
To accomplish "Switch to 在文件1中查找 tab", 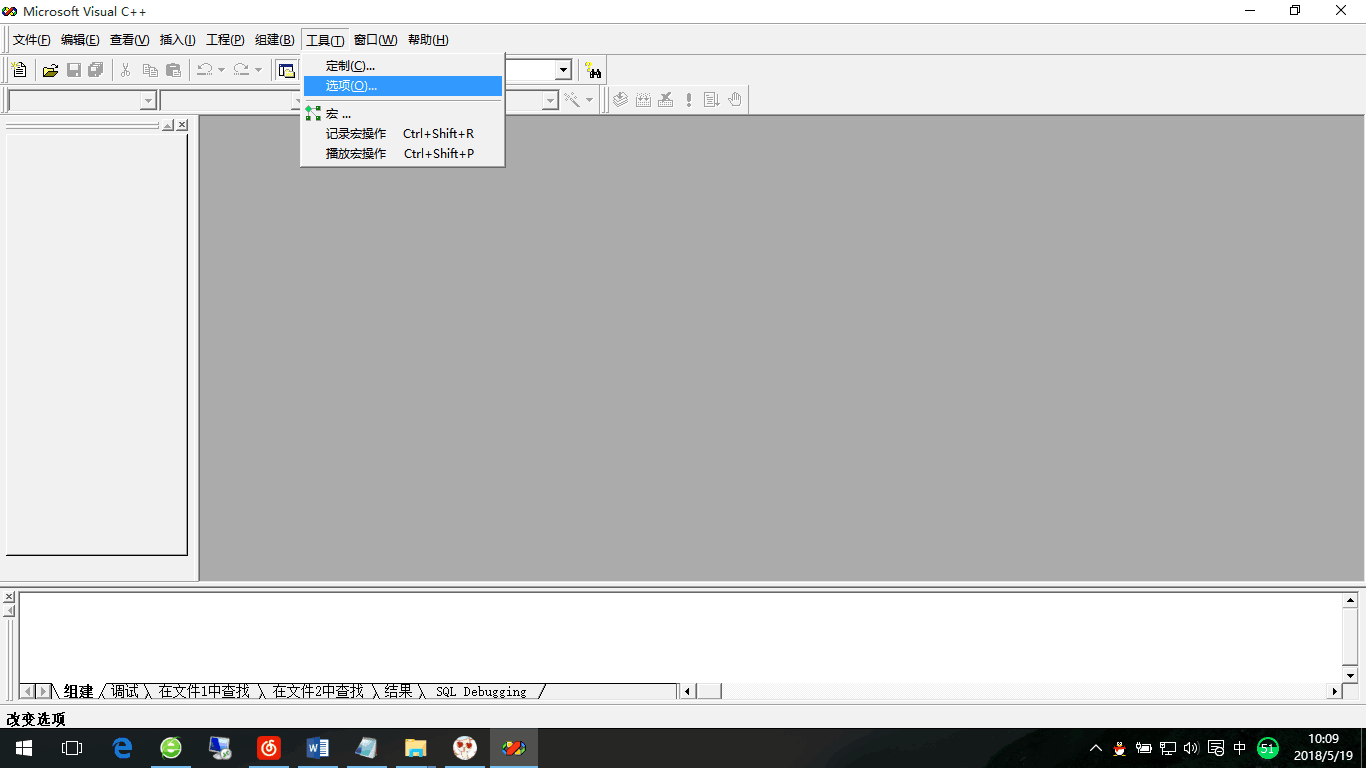I will (x=204, y=691).
